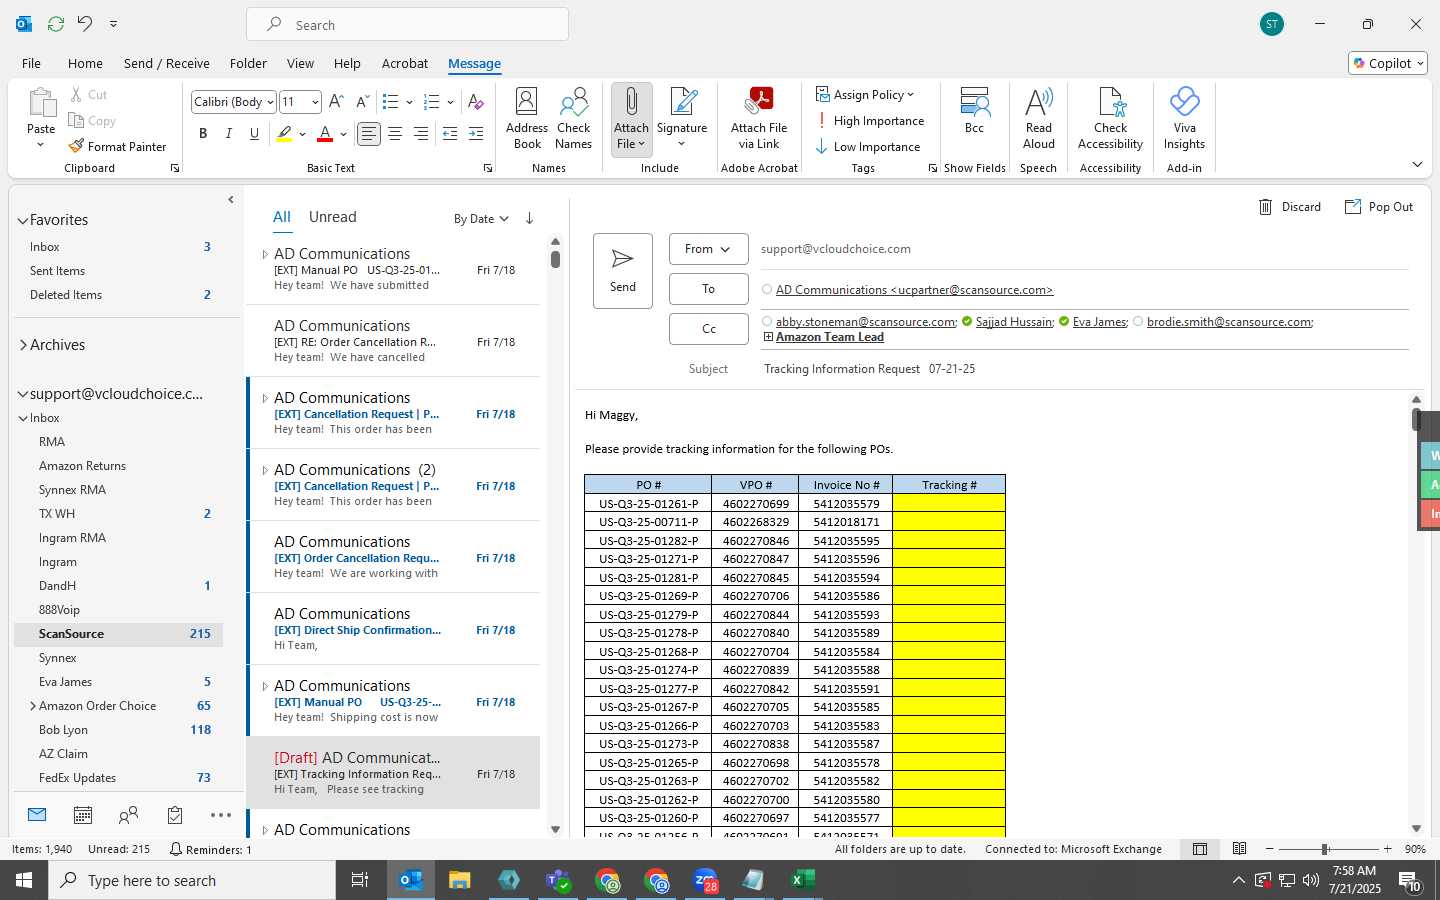Toggle presence indicator for brodie.smith recipient
The width and height of the screenshot is (1440, 900).
(x=1138, y=321)
